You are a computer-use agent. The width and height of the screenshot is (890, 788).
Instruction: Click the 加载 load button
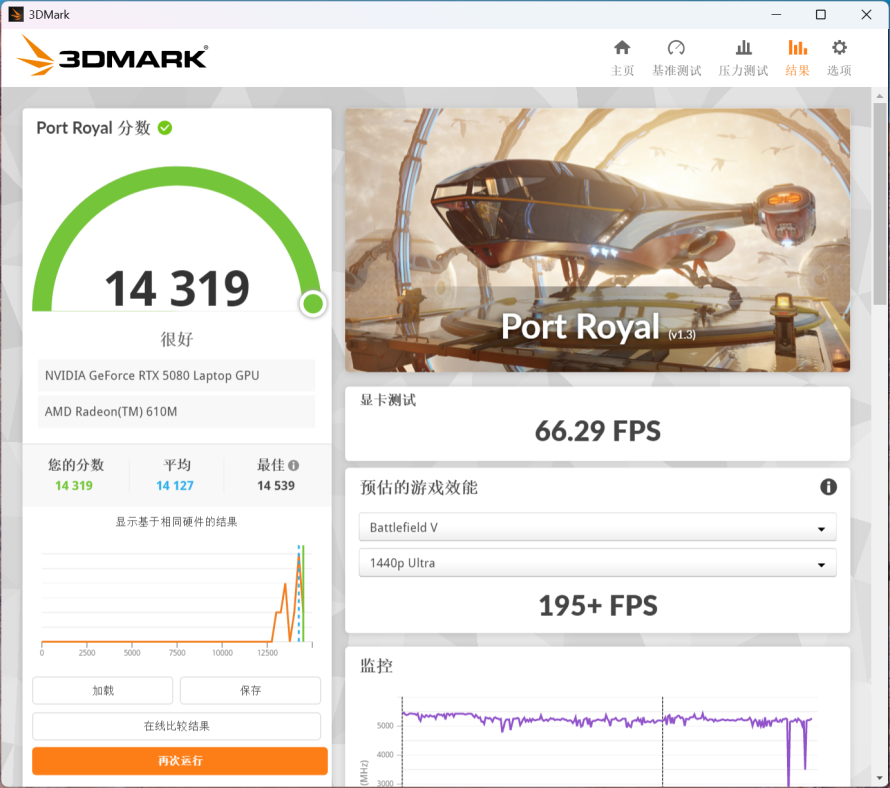coord(103,690)
